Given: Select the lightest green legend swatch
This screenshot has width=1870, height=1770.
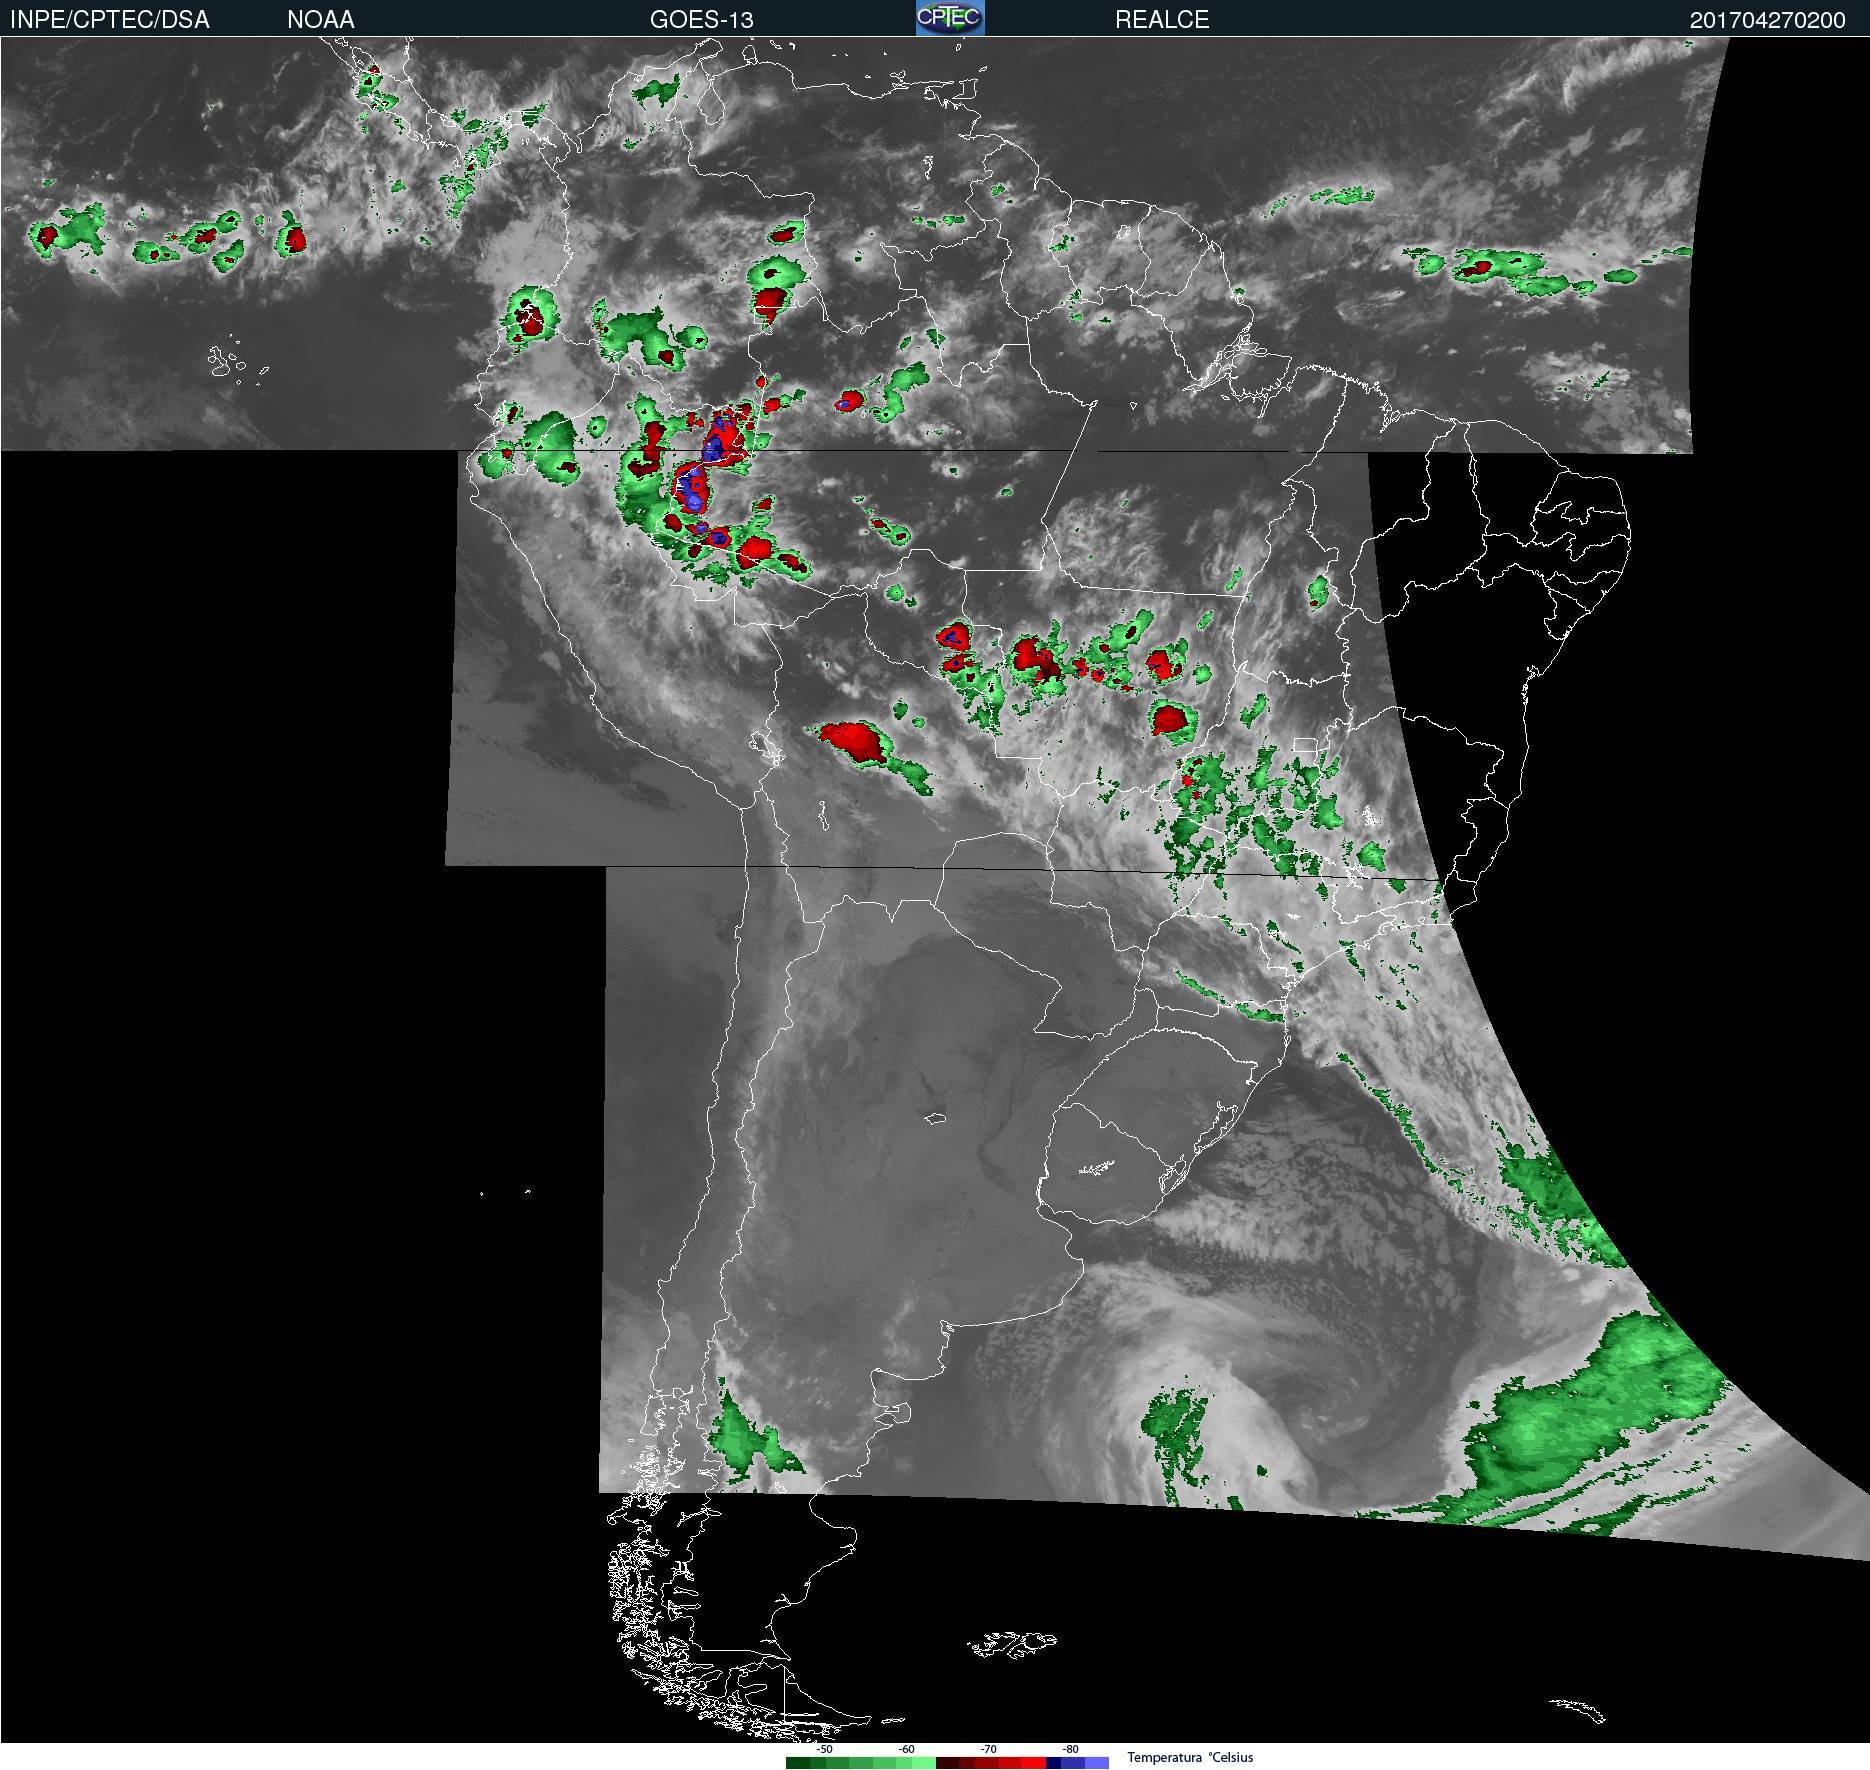Looking at the screenshot, I should click(x=924, y=1763).
